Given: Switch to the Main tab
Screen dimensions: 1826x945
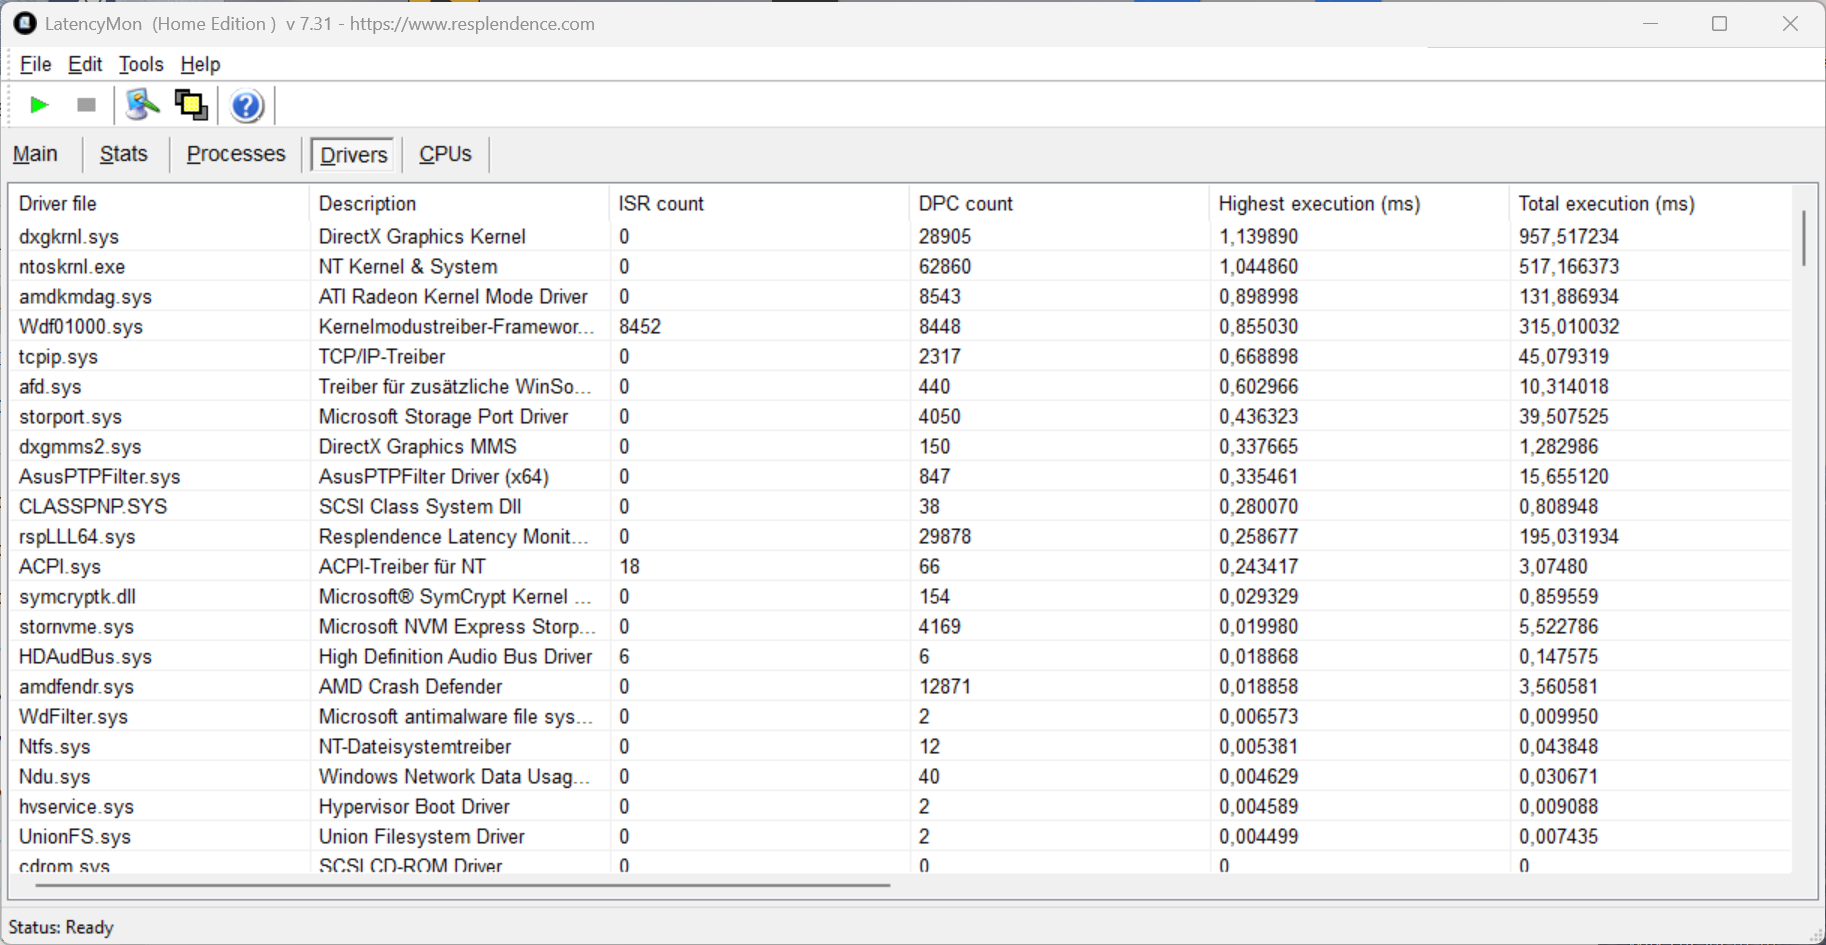Looking at the screenshot, I should tap(35, 154).
